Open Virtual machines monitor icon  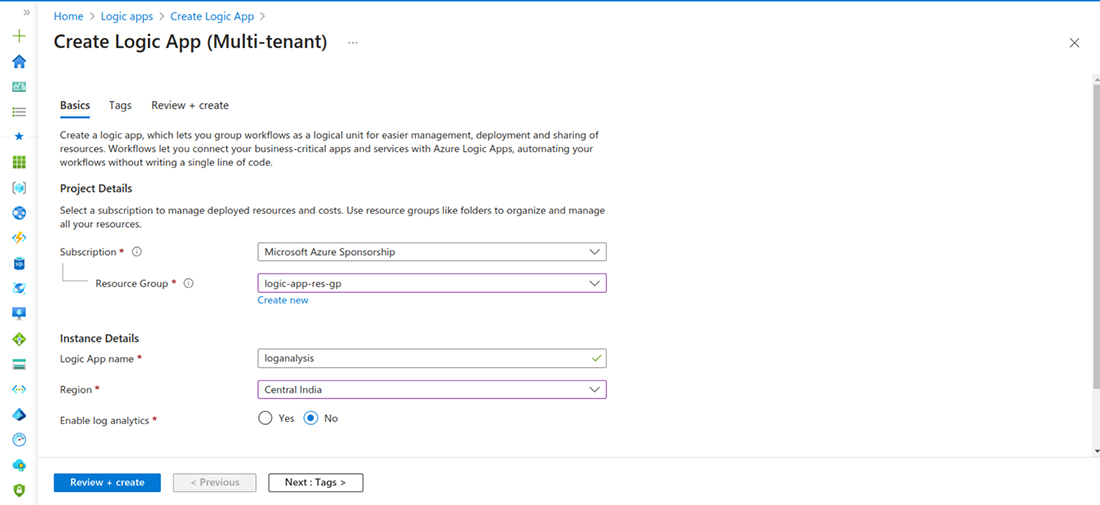(20, 314)
